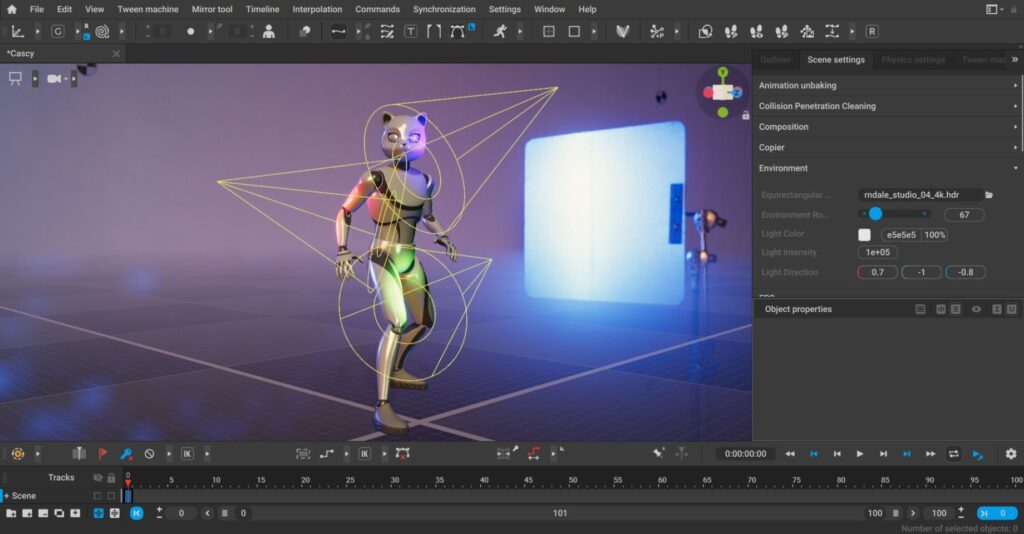Open the Mirror tool menu
The width and height of the screenshot is (1024, 534).
click(212, 9)
